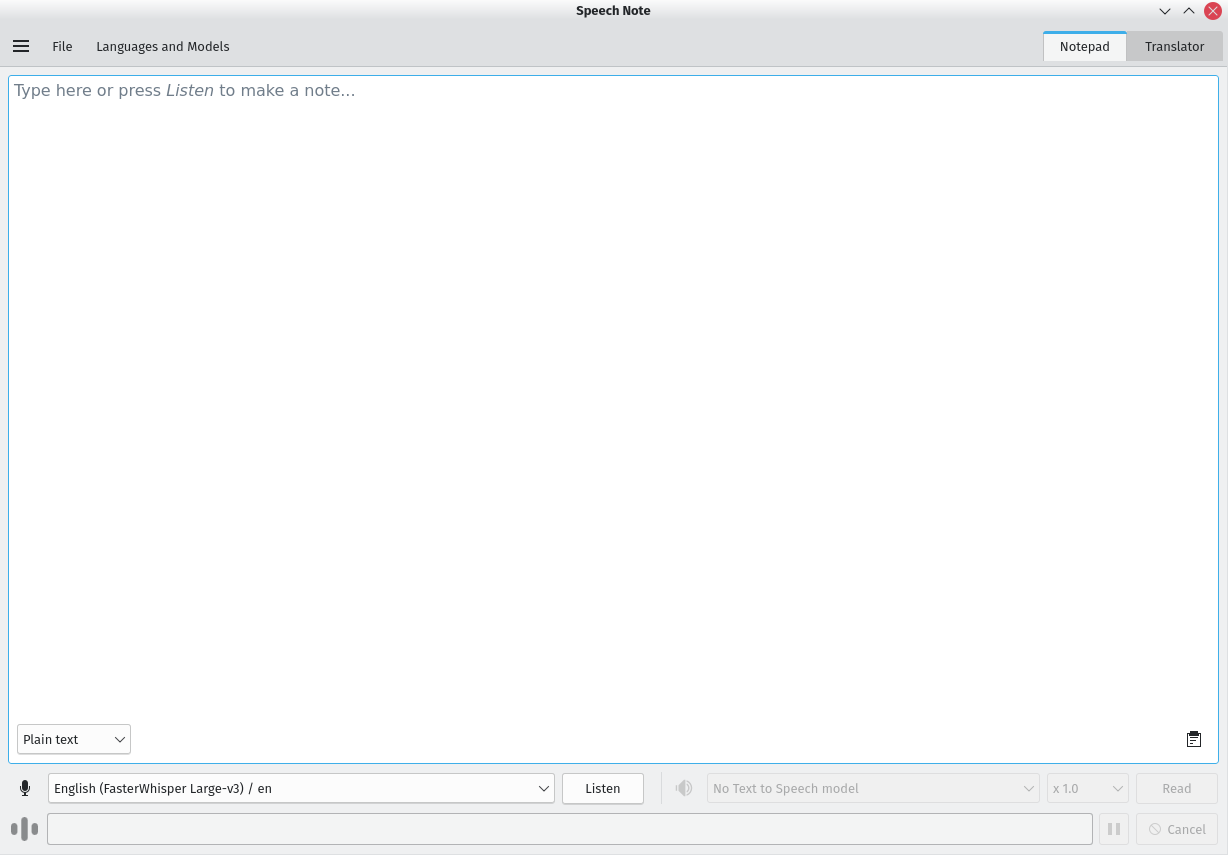Click the pause button
The image size is (1228, 855).
pos(1114,829)
